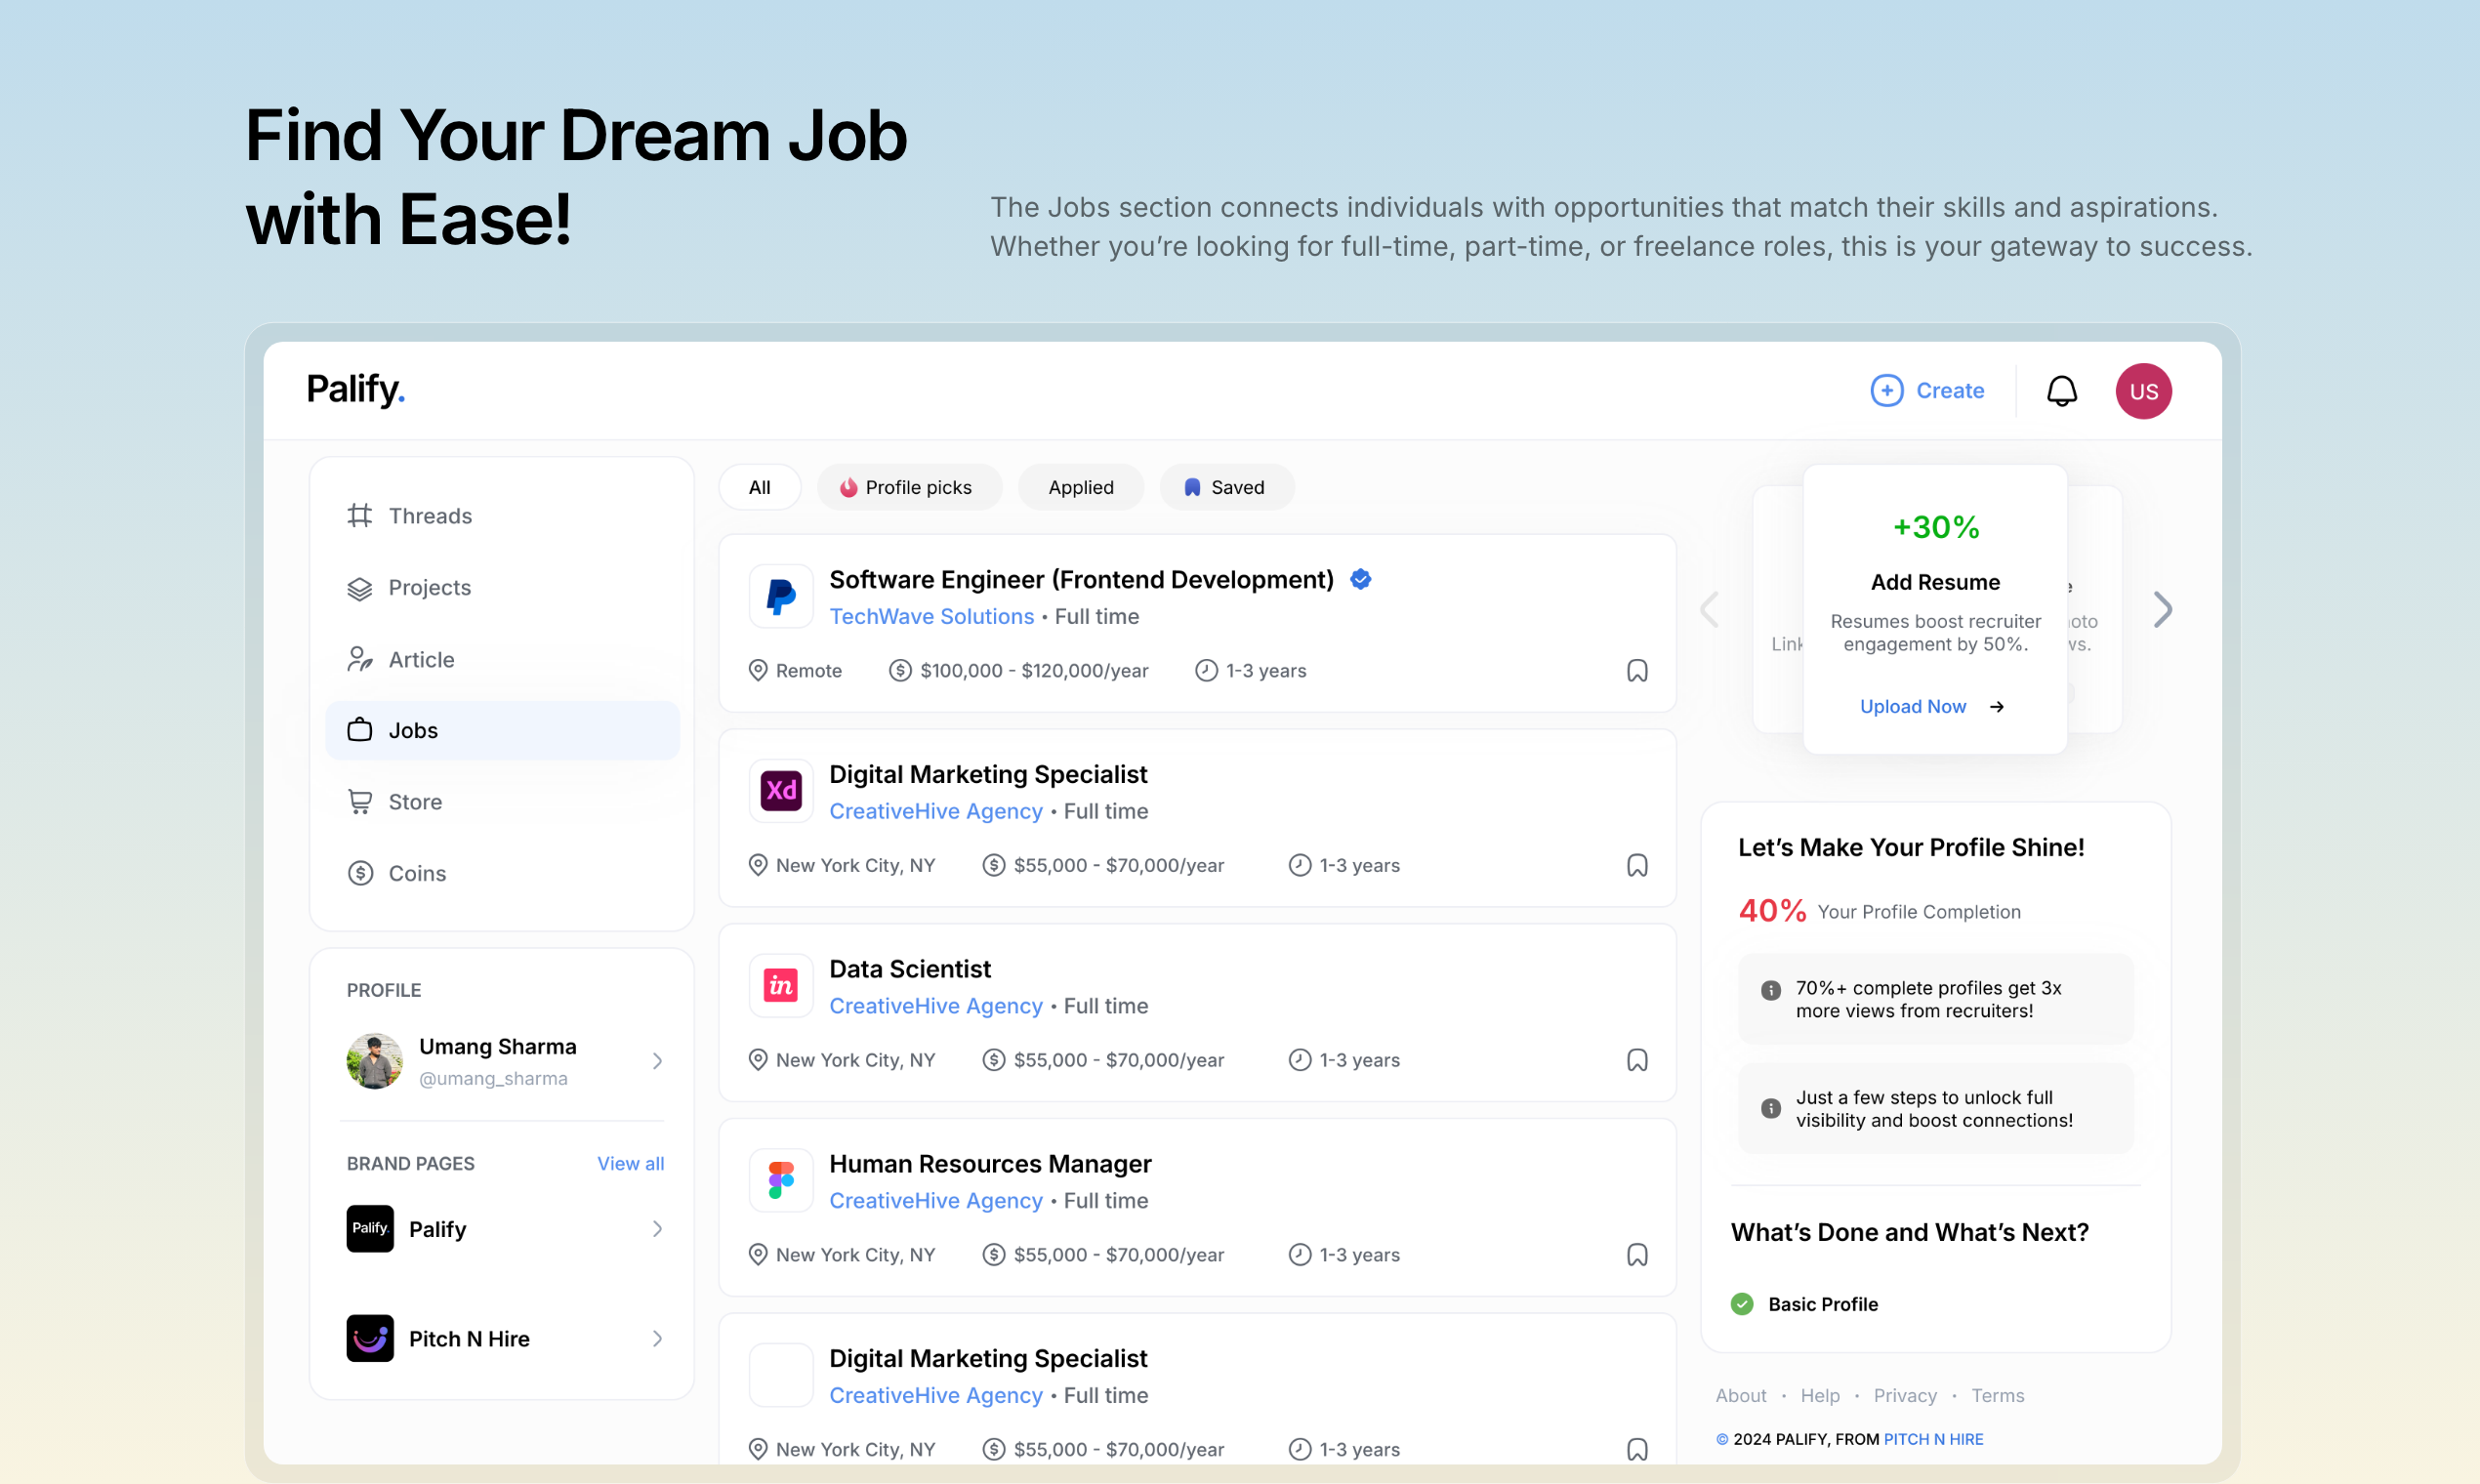The width and height of the screenshot is (2480, 1484).
Task: Switch to the Saved jobs tab
Action: tap(1226, 488)
